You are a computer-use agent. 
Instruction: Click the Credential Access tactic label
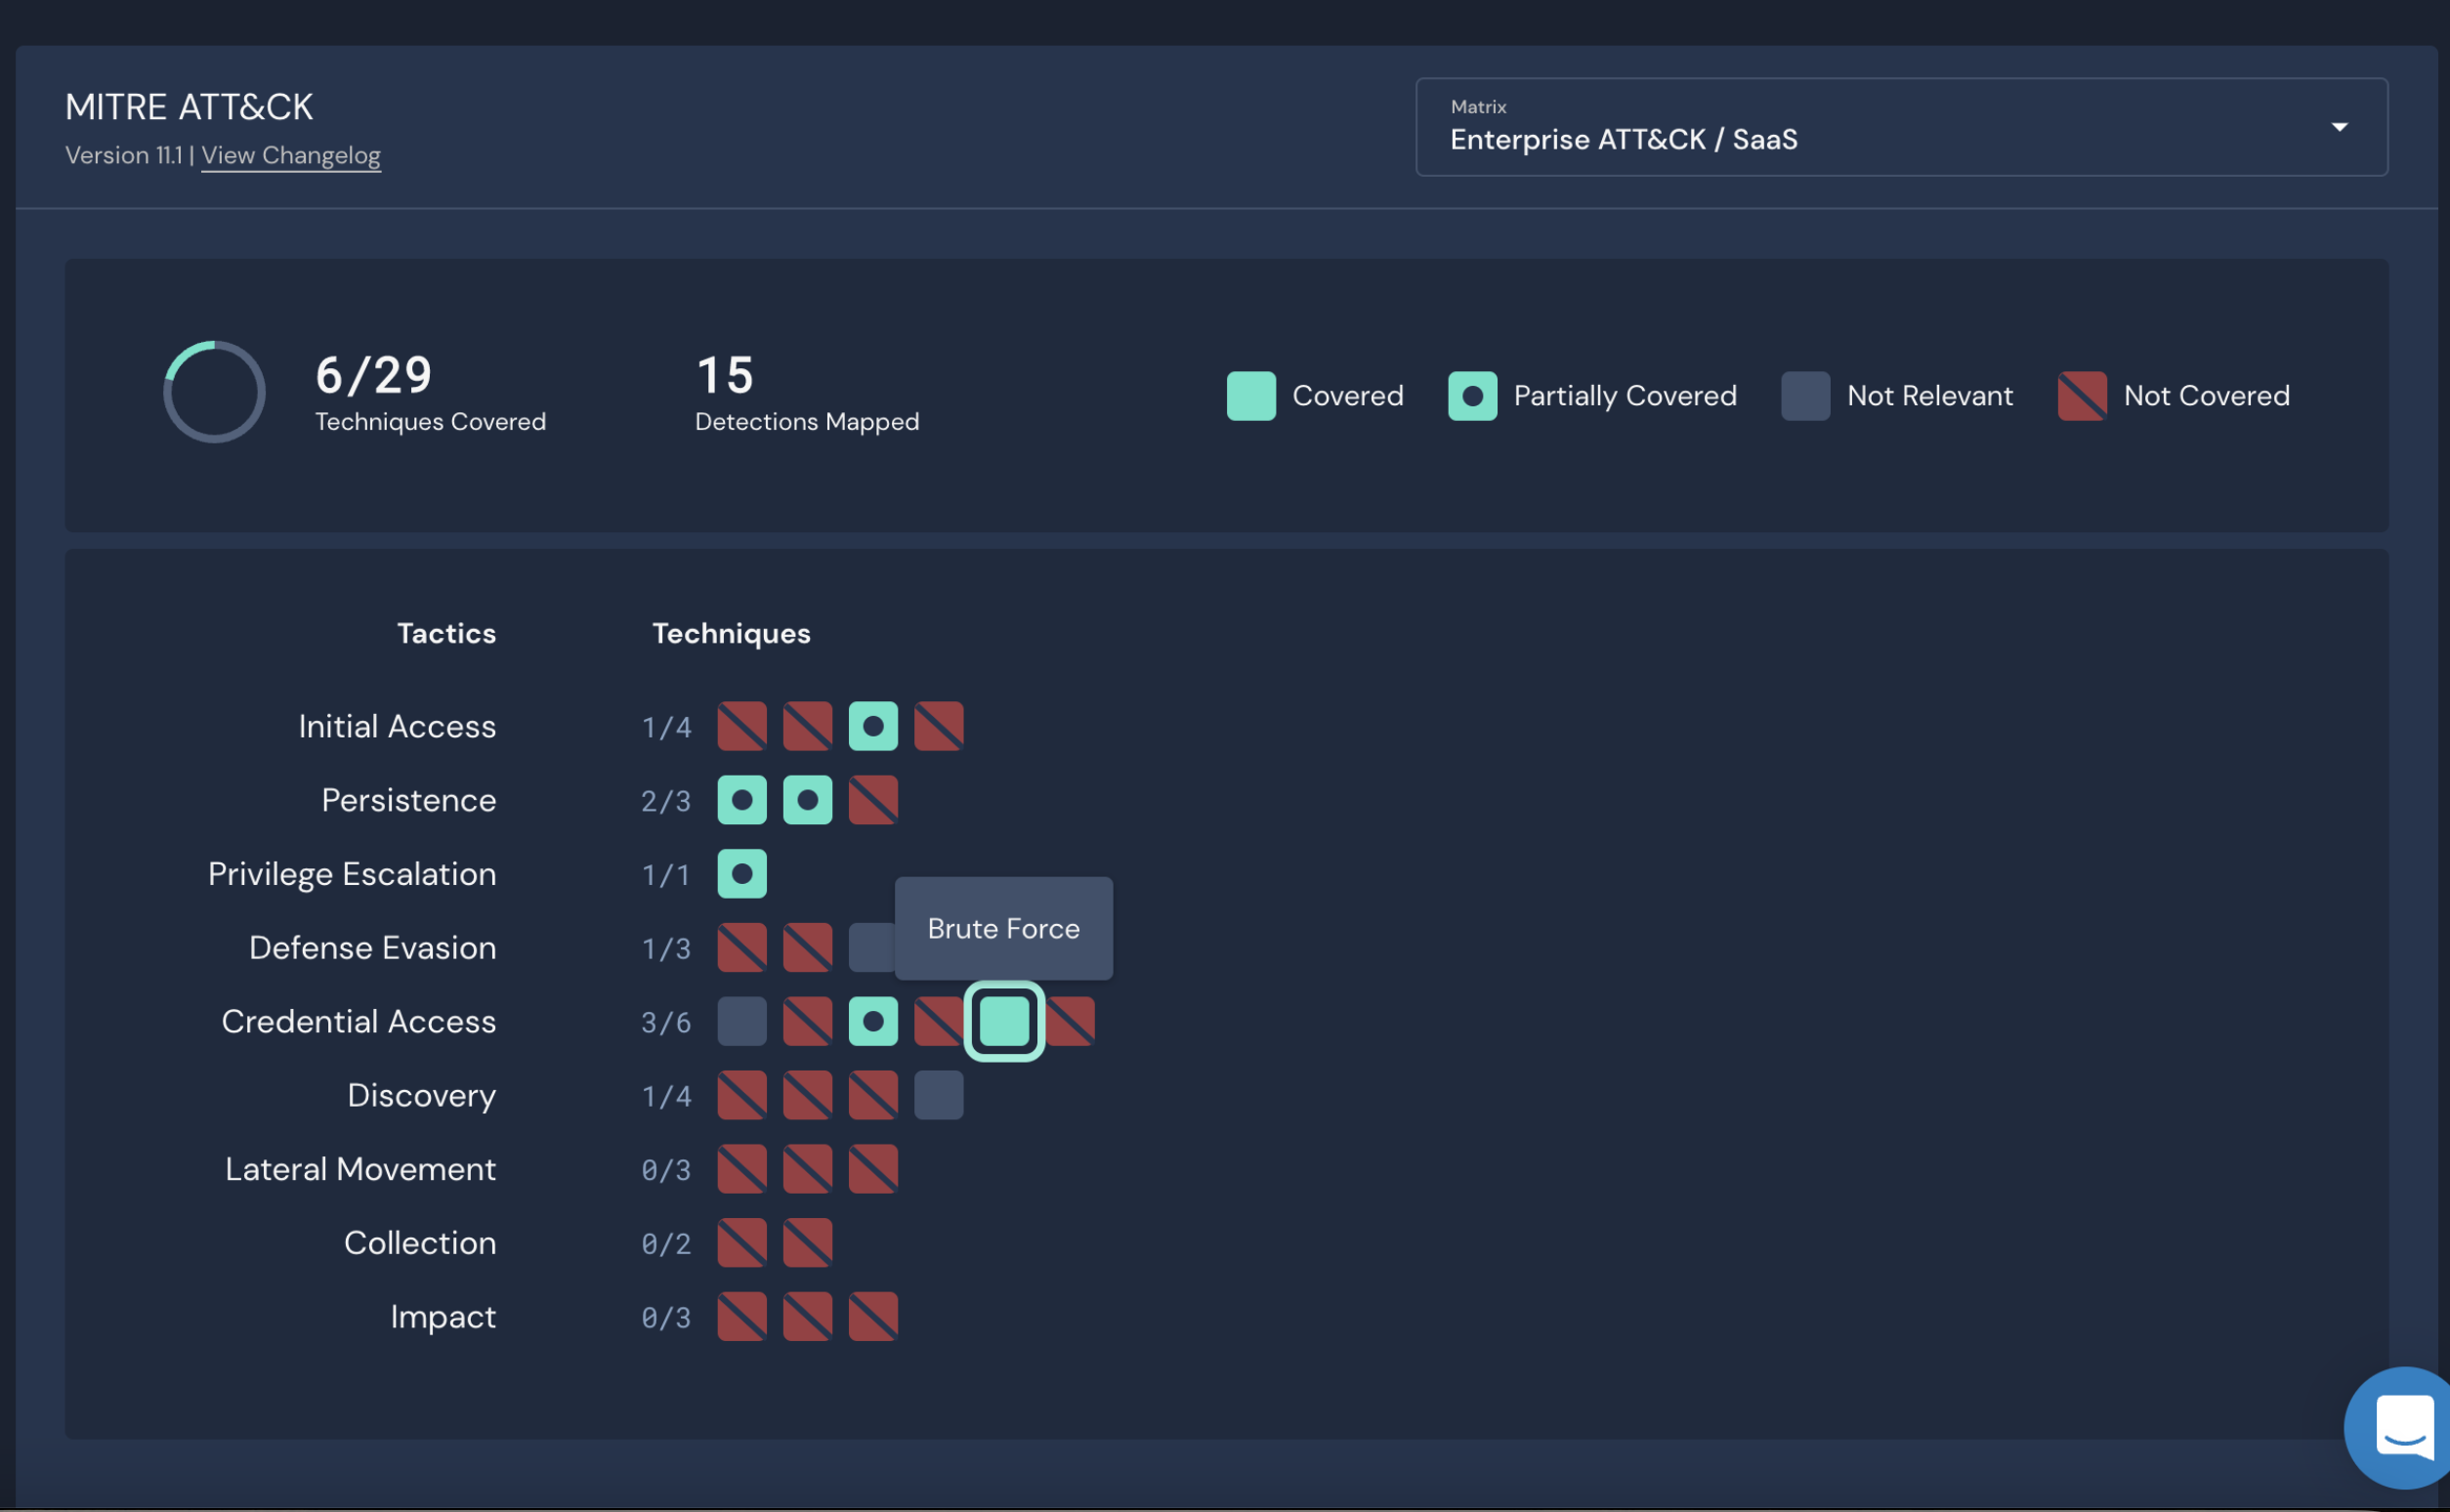[358, 1021]
